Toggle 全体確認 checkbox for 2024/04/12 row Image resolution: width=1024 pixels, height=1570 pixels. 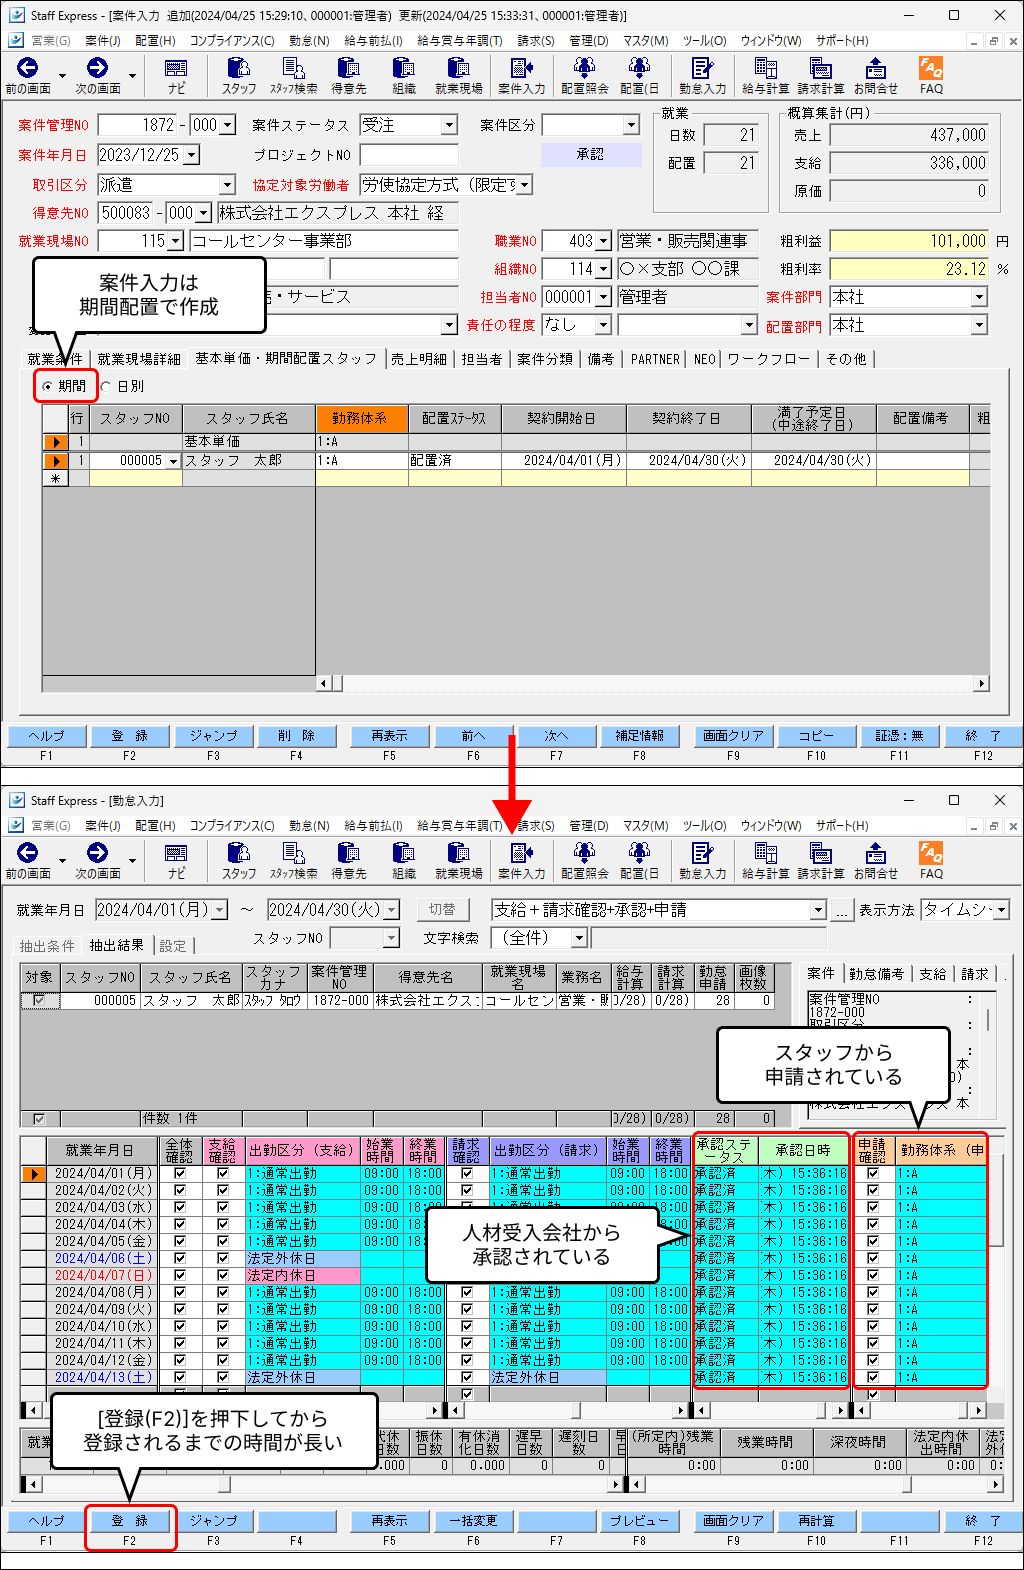click(179, 1361)
